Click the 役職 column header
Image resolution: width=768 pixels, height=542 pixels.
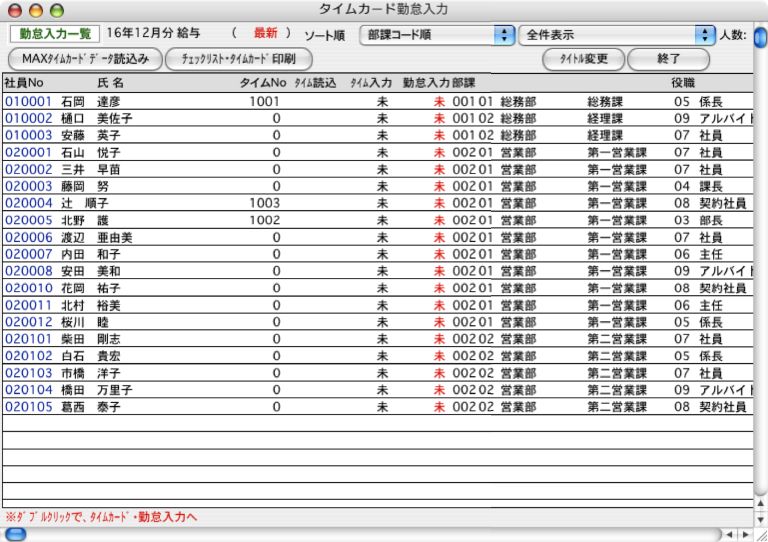683,82
